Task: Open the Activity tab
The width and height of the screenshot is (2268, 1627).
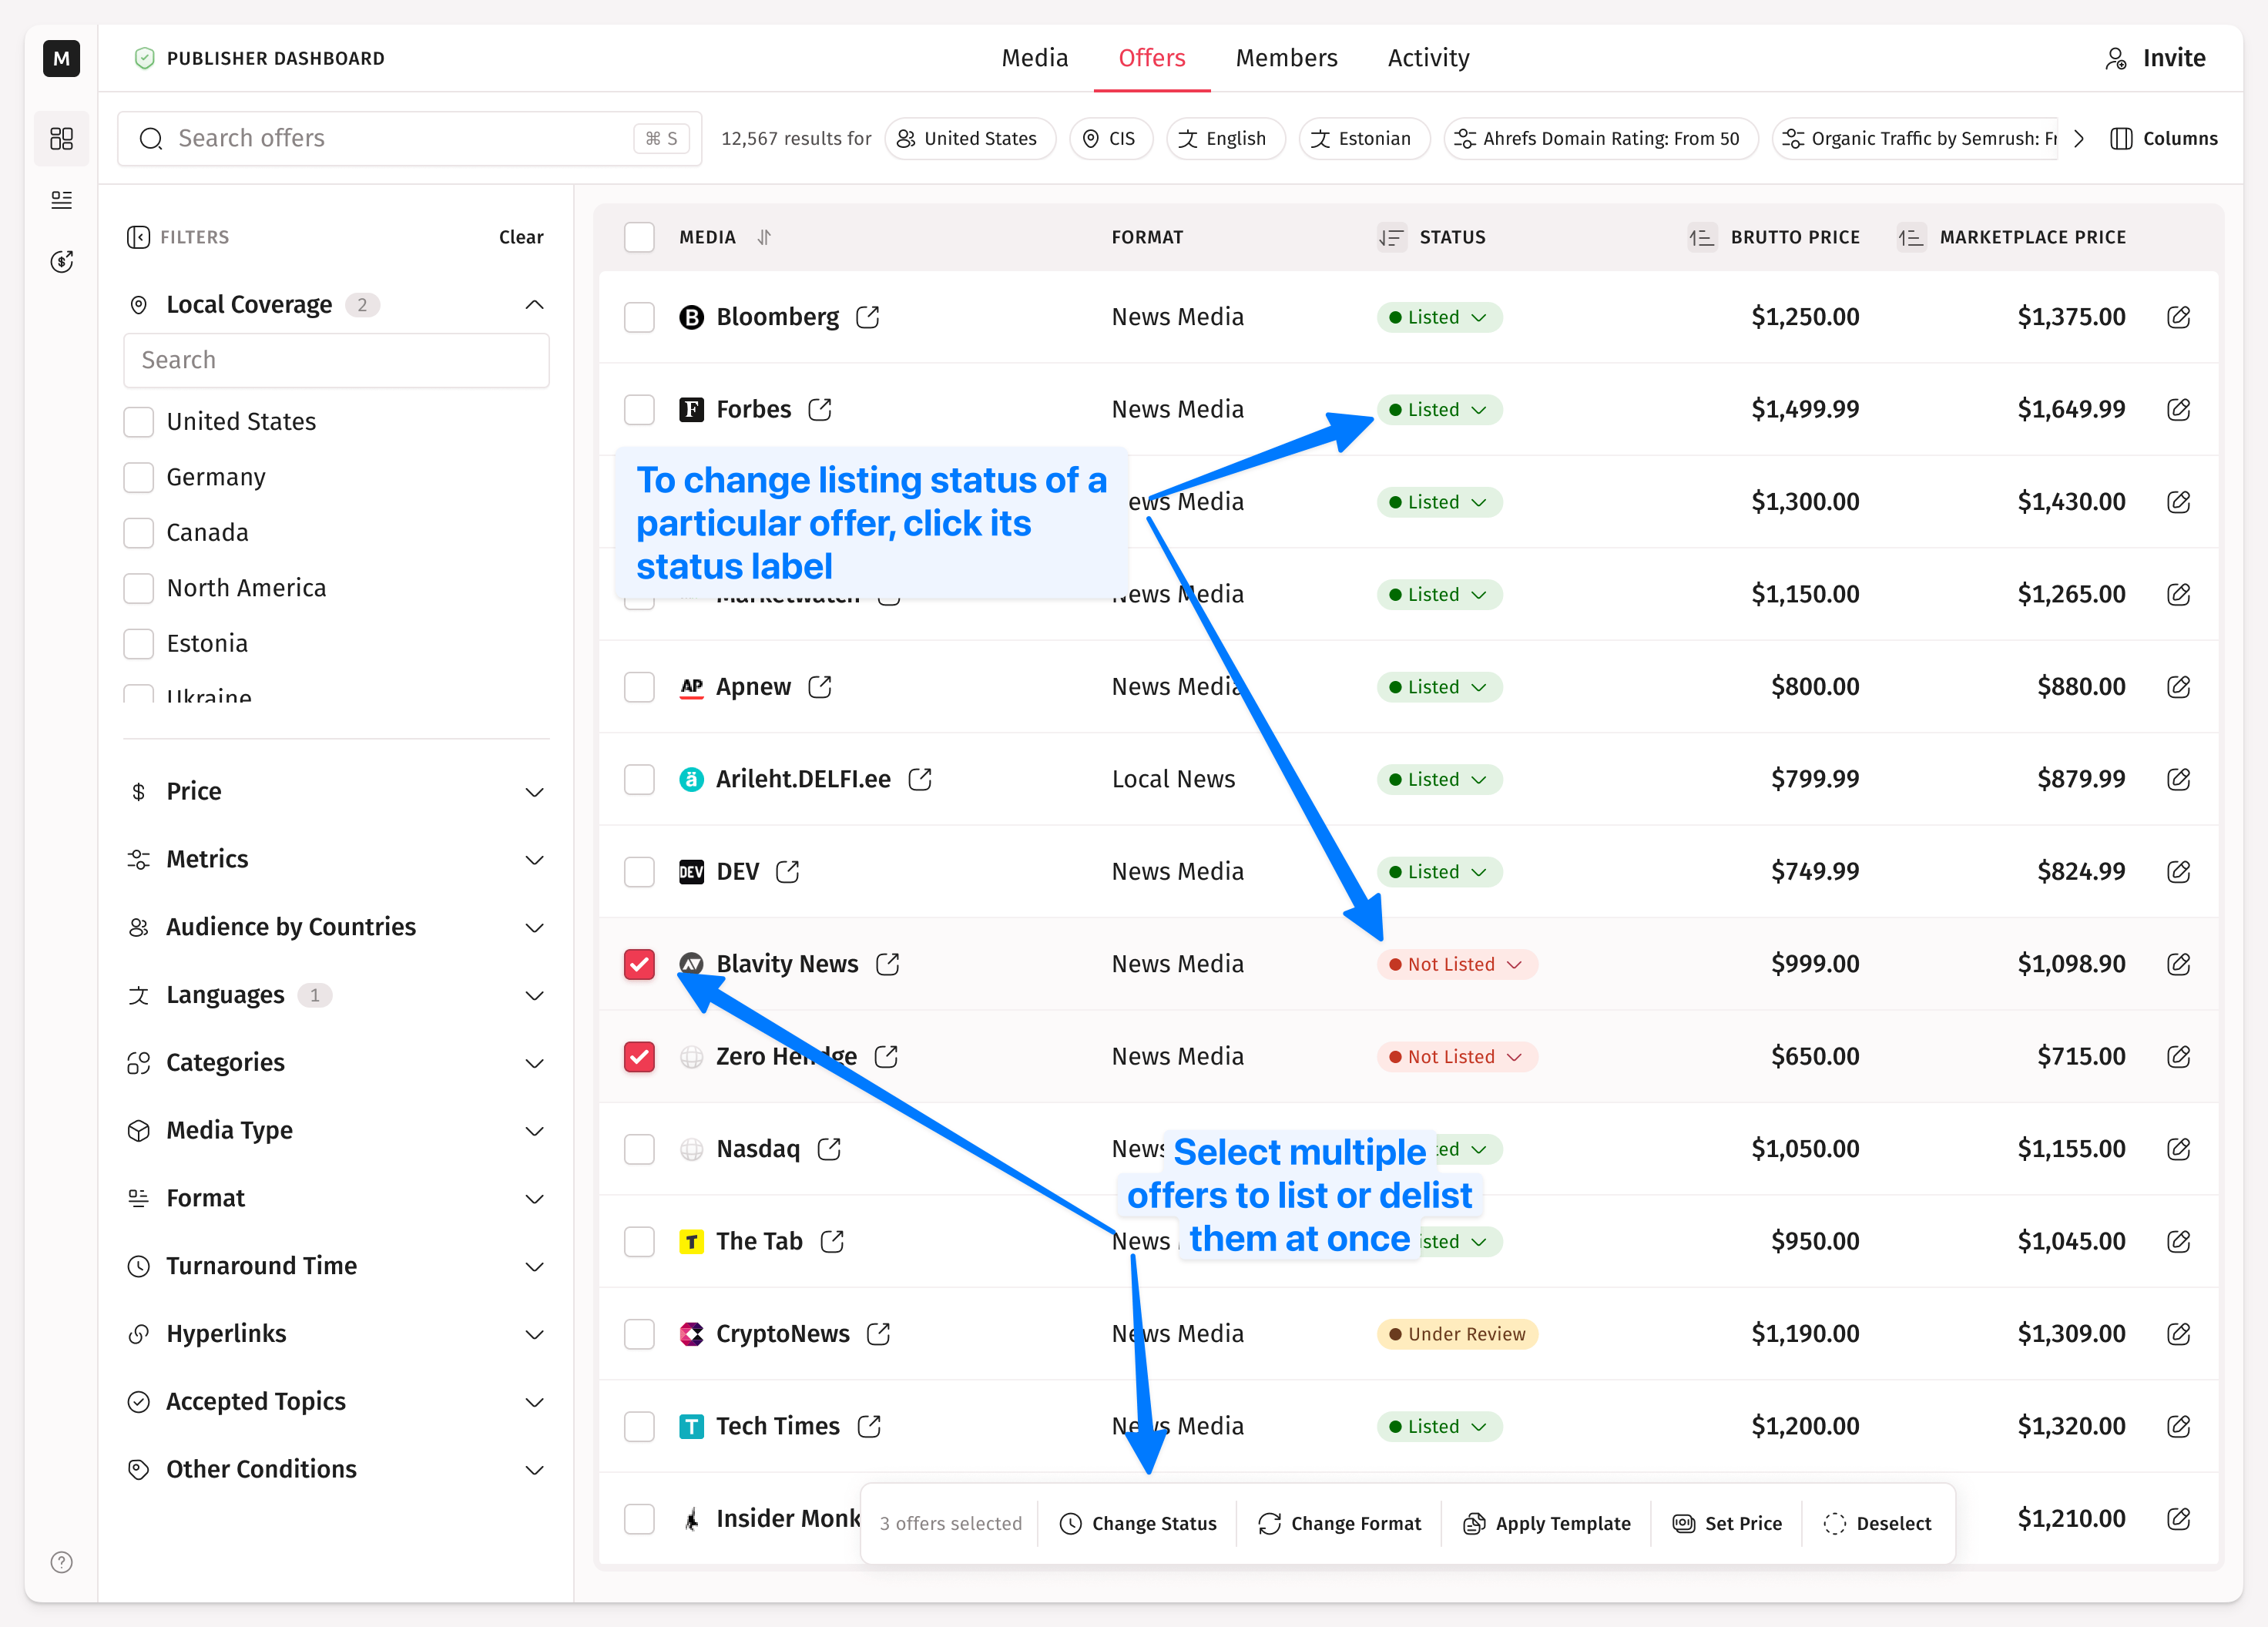Action: point(1428,58)
